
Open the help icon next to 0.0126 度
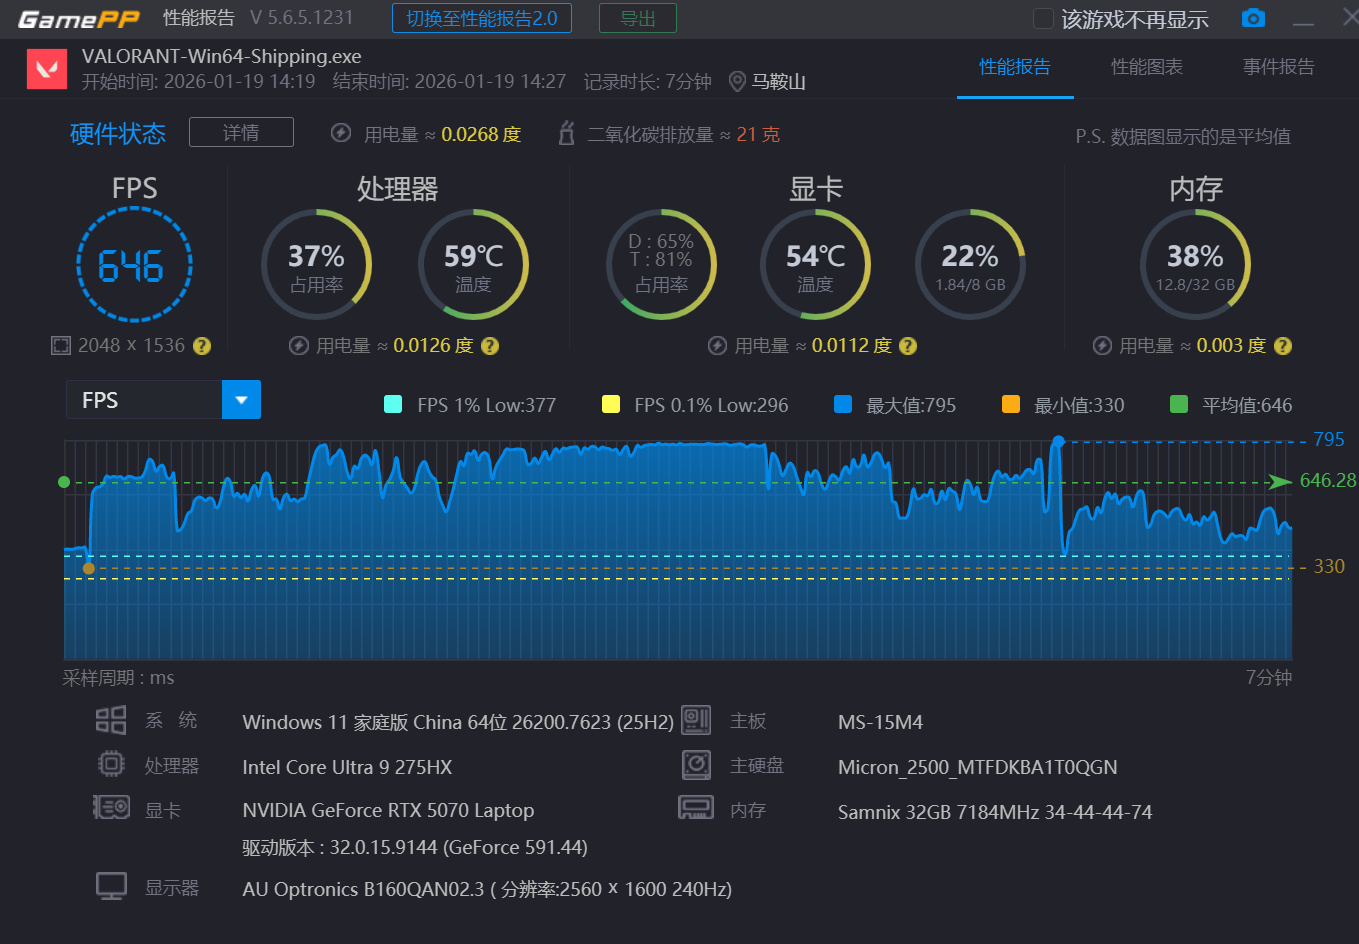pos(490,346)
